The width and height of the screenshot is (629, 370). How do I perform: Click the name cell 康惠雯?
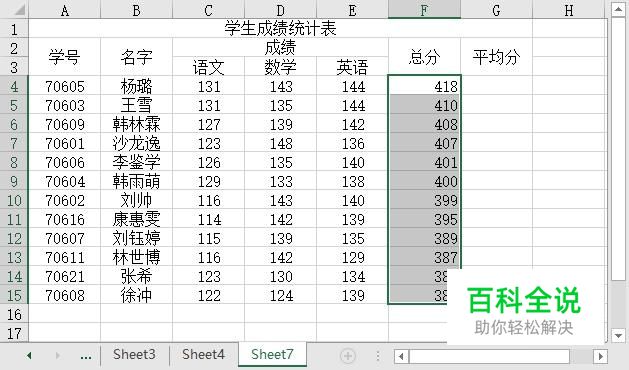tap(136, 219)
